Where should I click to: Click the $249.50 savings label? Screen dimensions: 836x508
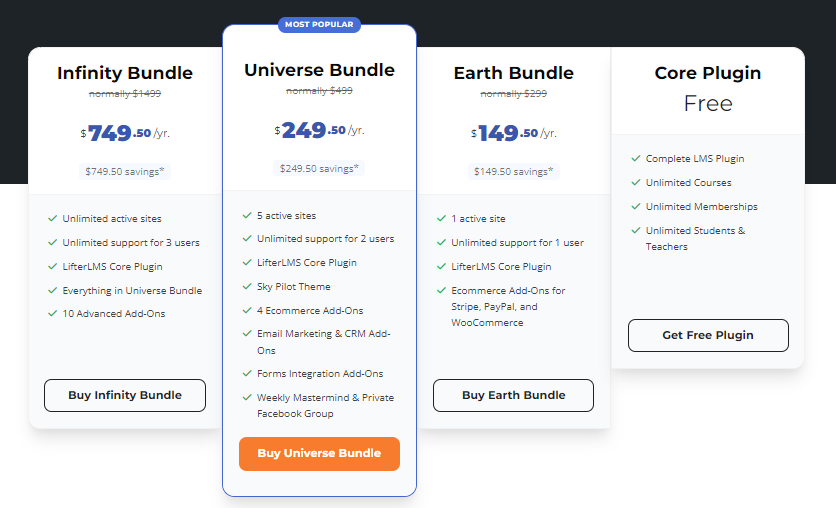[x=319, y=169]
